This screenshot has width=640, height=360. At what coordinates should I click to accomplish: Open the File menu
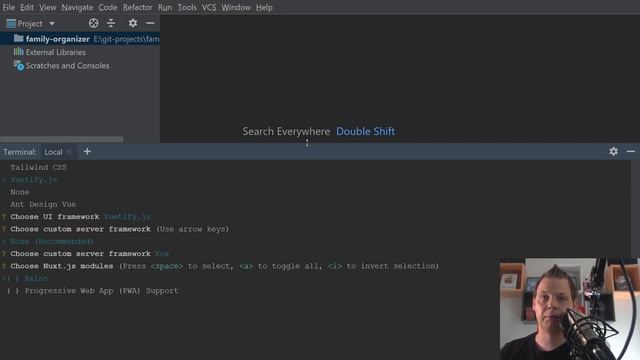pos(9,7)
